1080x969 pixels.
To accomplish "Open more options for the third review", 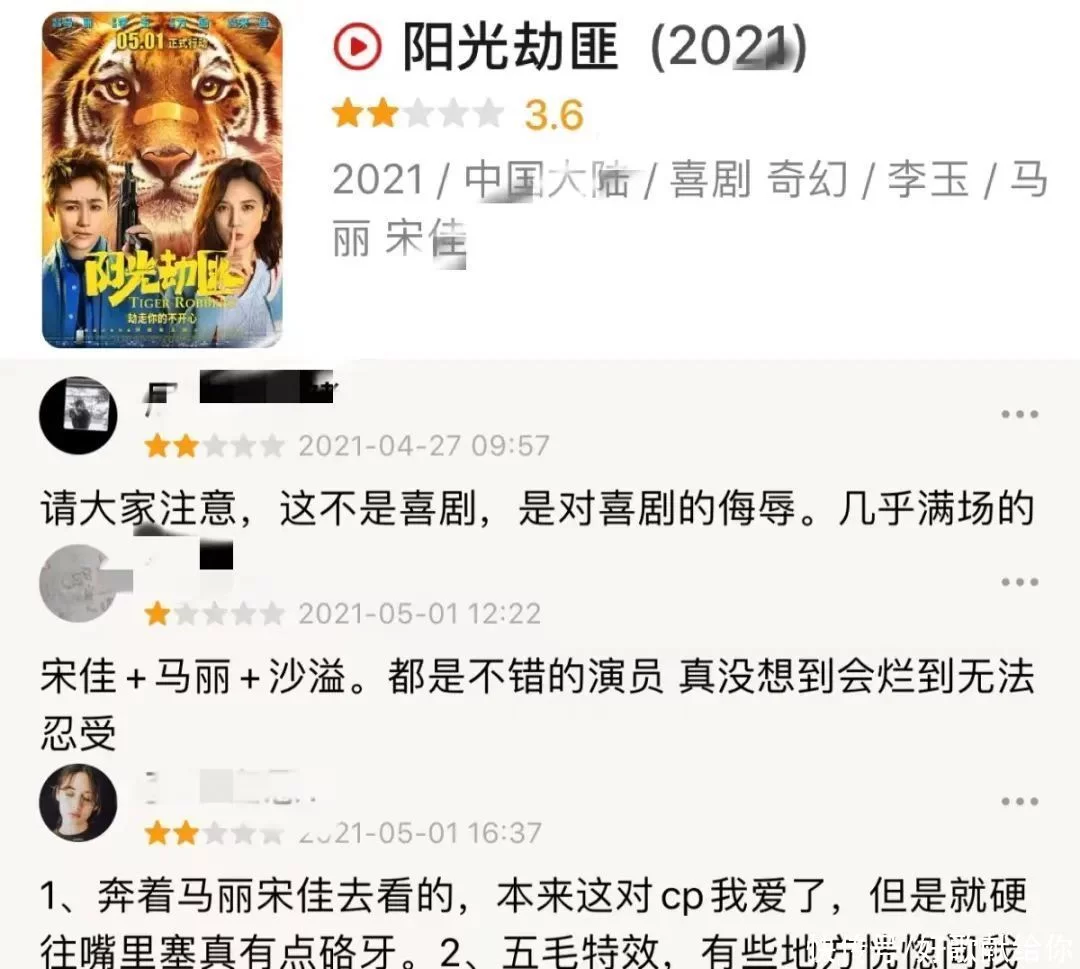I will 1019,802.
